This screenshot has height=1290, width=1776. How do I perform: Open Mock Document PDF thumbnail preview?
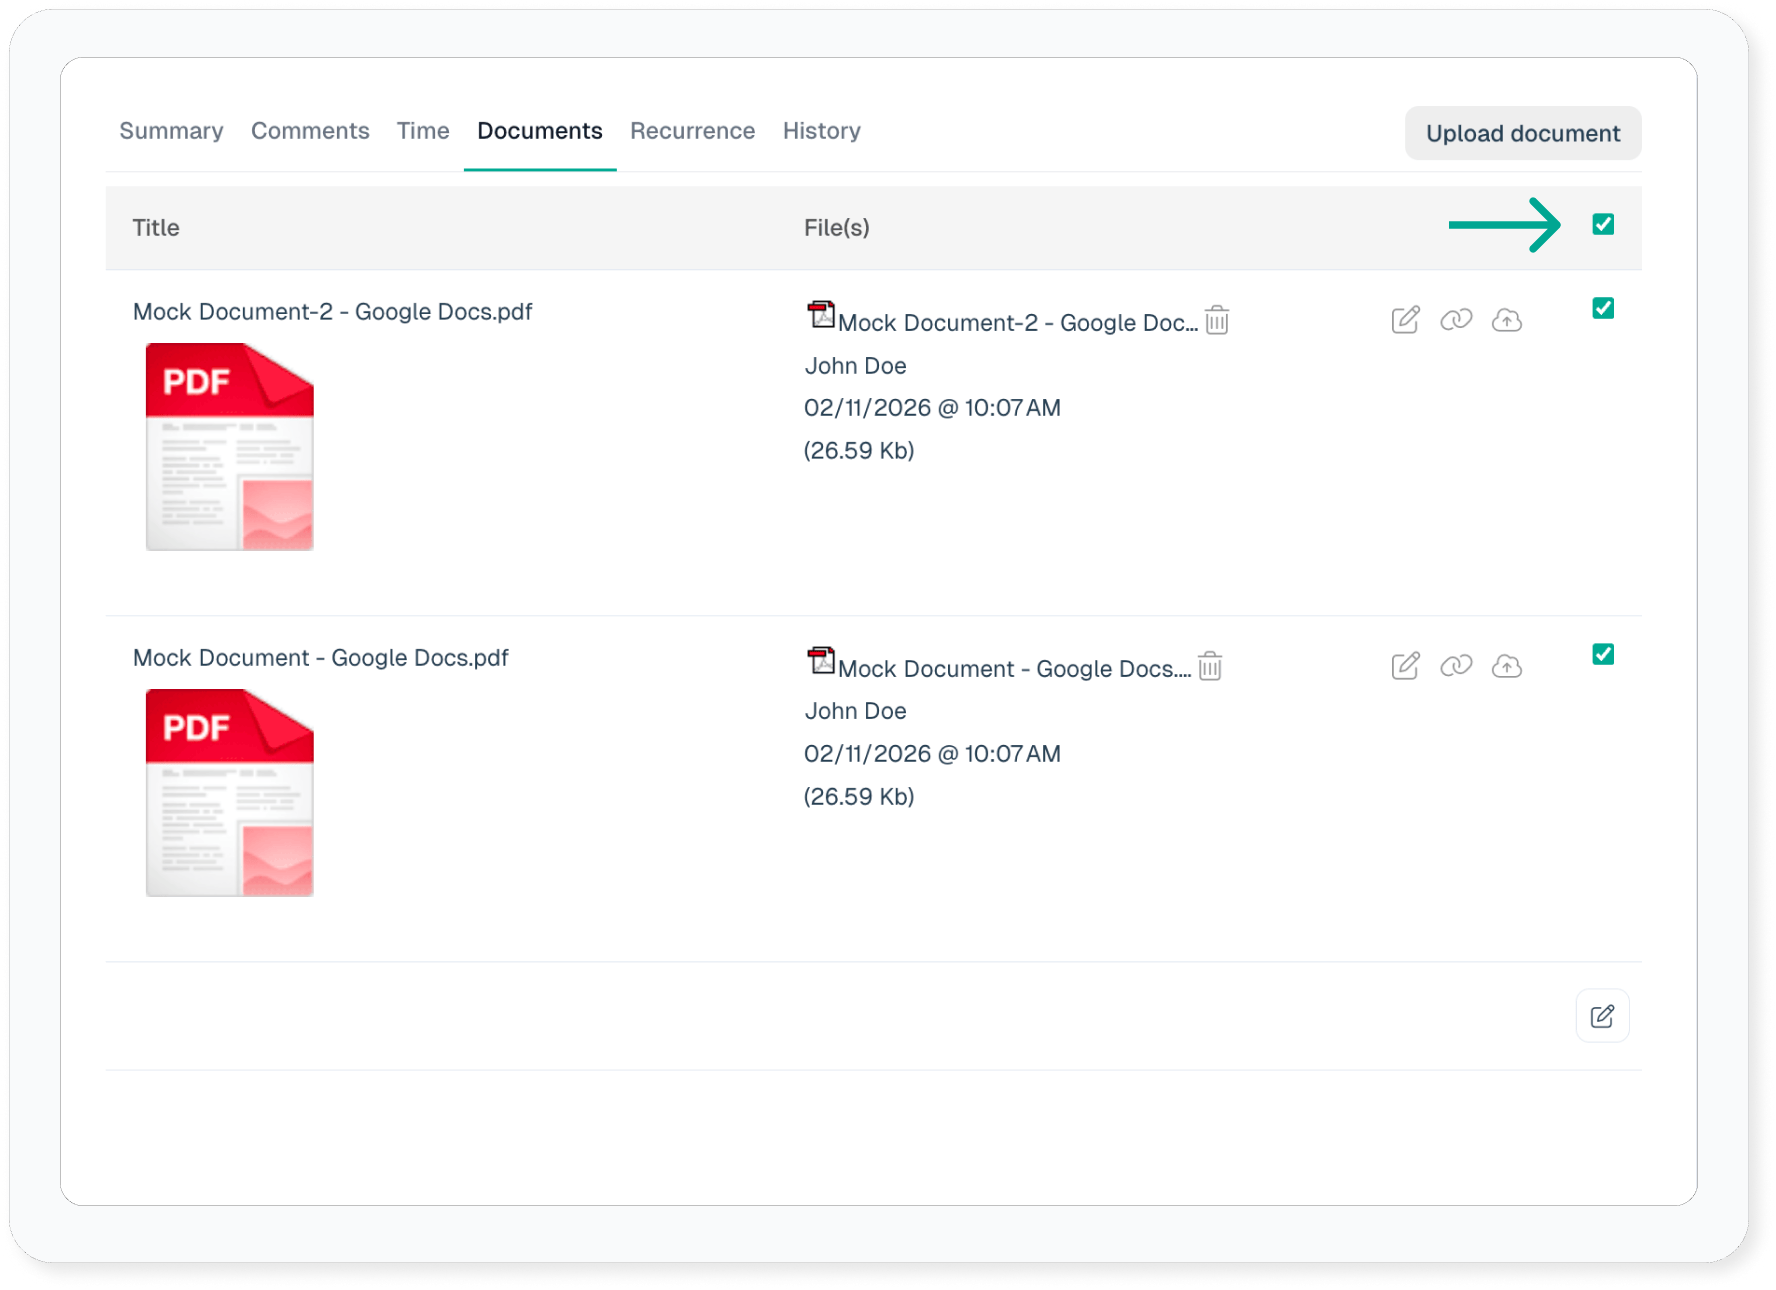230,793
